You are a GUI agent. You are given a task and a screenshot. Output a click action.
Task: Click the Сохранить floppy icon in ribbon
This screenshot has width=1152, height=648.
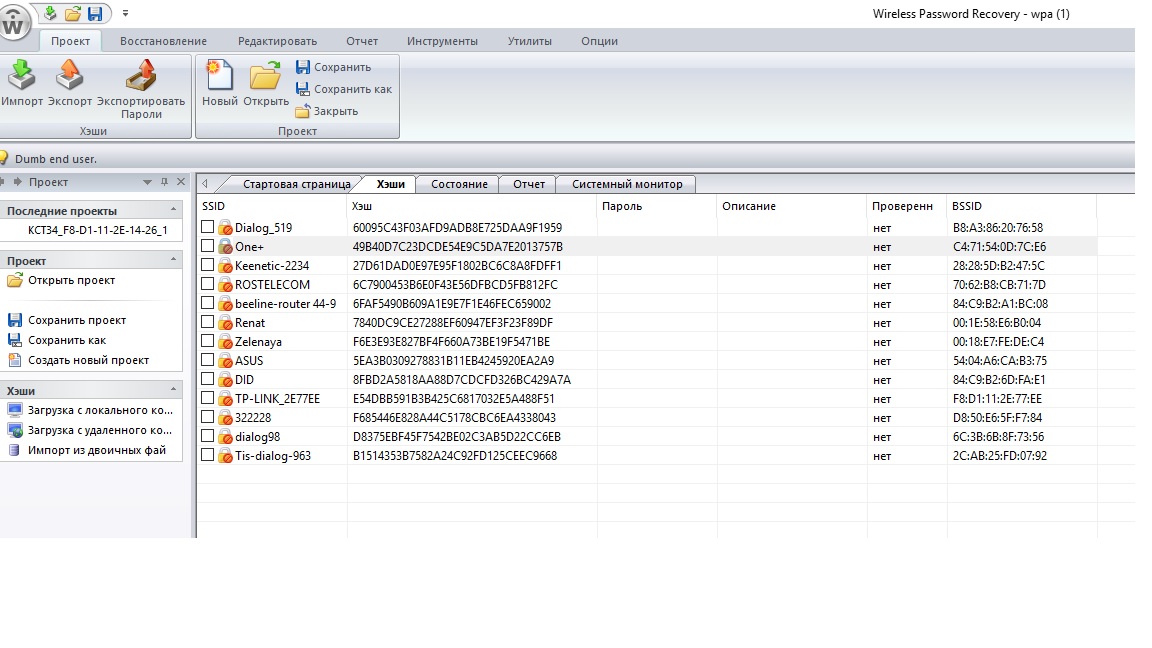[303, 67]
